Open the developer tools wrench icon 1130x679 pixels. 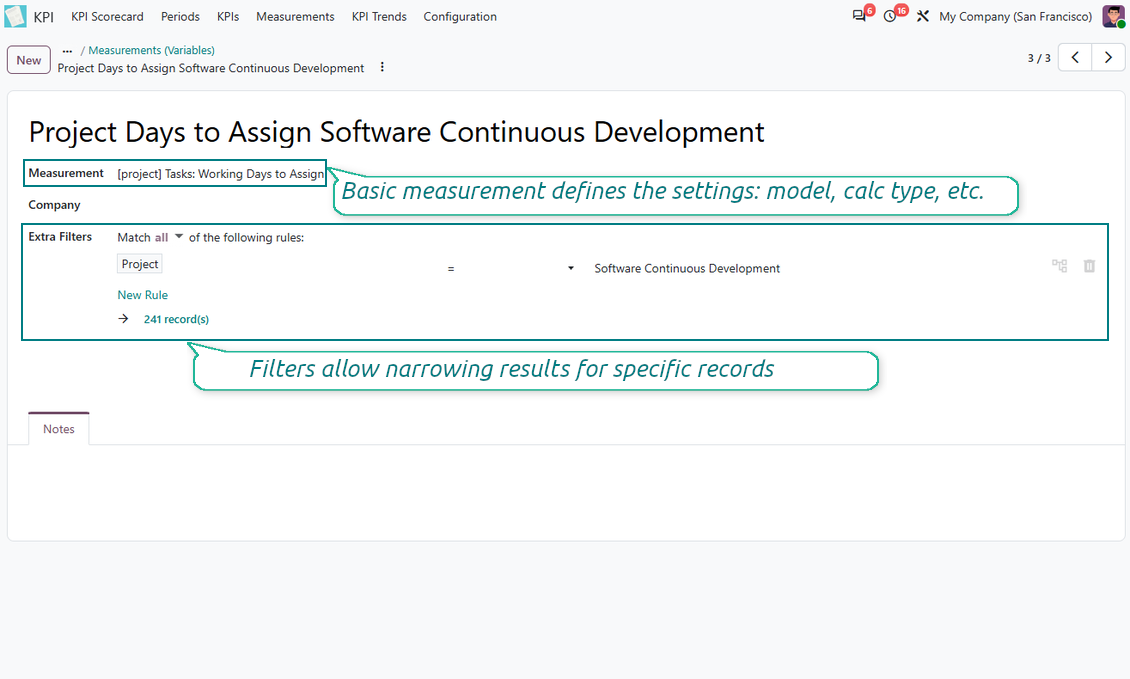[x=922, y=16]
